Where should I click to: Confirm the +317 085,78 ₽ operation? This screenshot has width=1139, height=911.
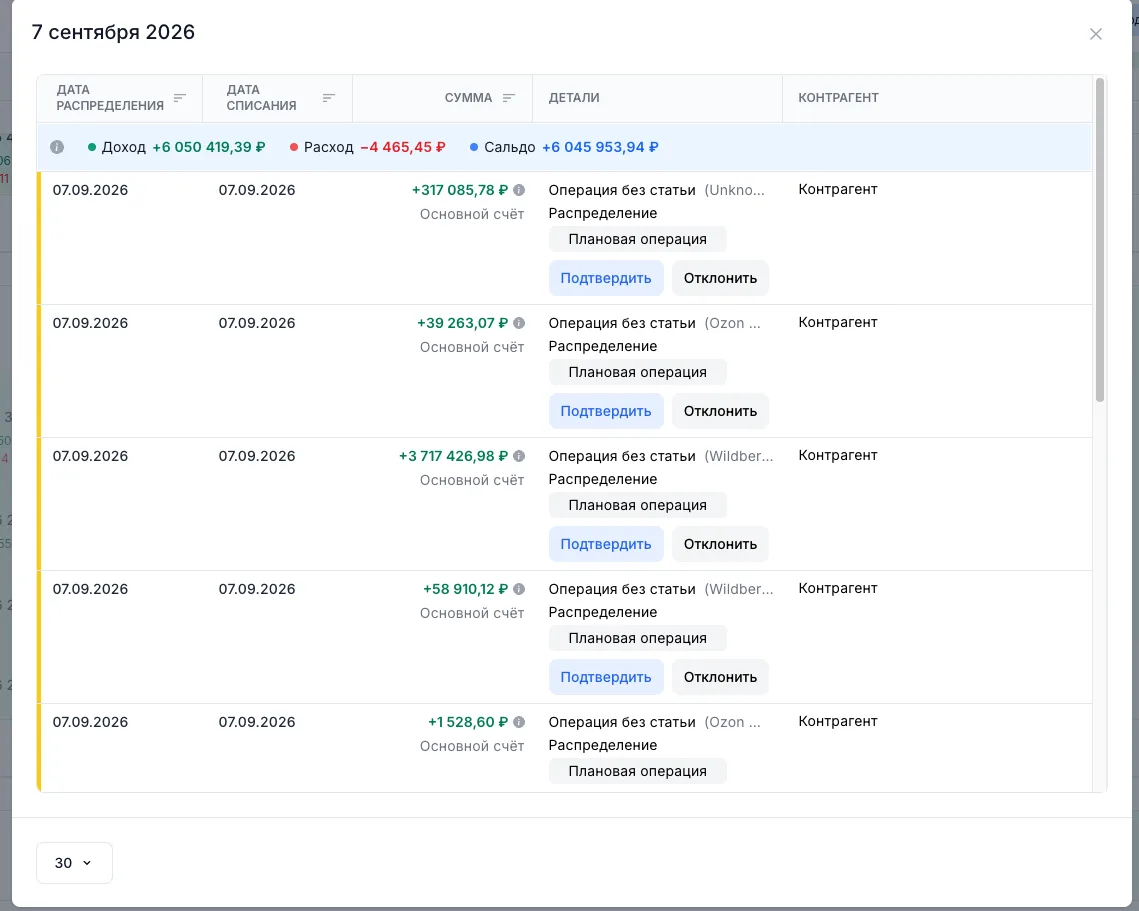pyautogui.click(x=606, y=278)
